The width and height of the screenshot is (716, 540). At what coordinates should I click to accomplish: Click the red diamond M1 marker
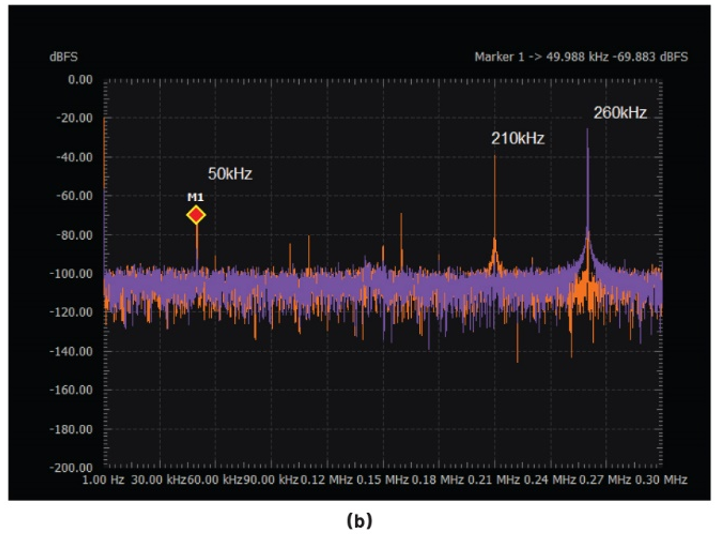point(196,214)
